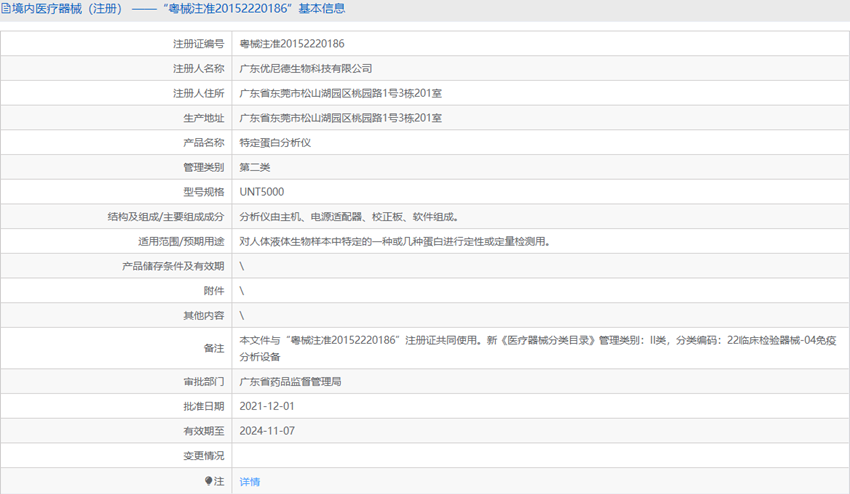Select the 注册人名称 label
Screen dimensions: 850x494
tap(198, 68)
